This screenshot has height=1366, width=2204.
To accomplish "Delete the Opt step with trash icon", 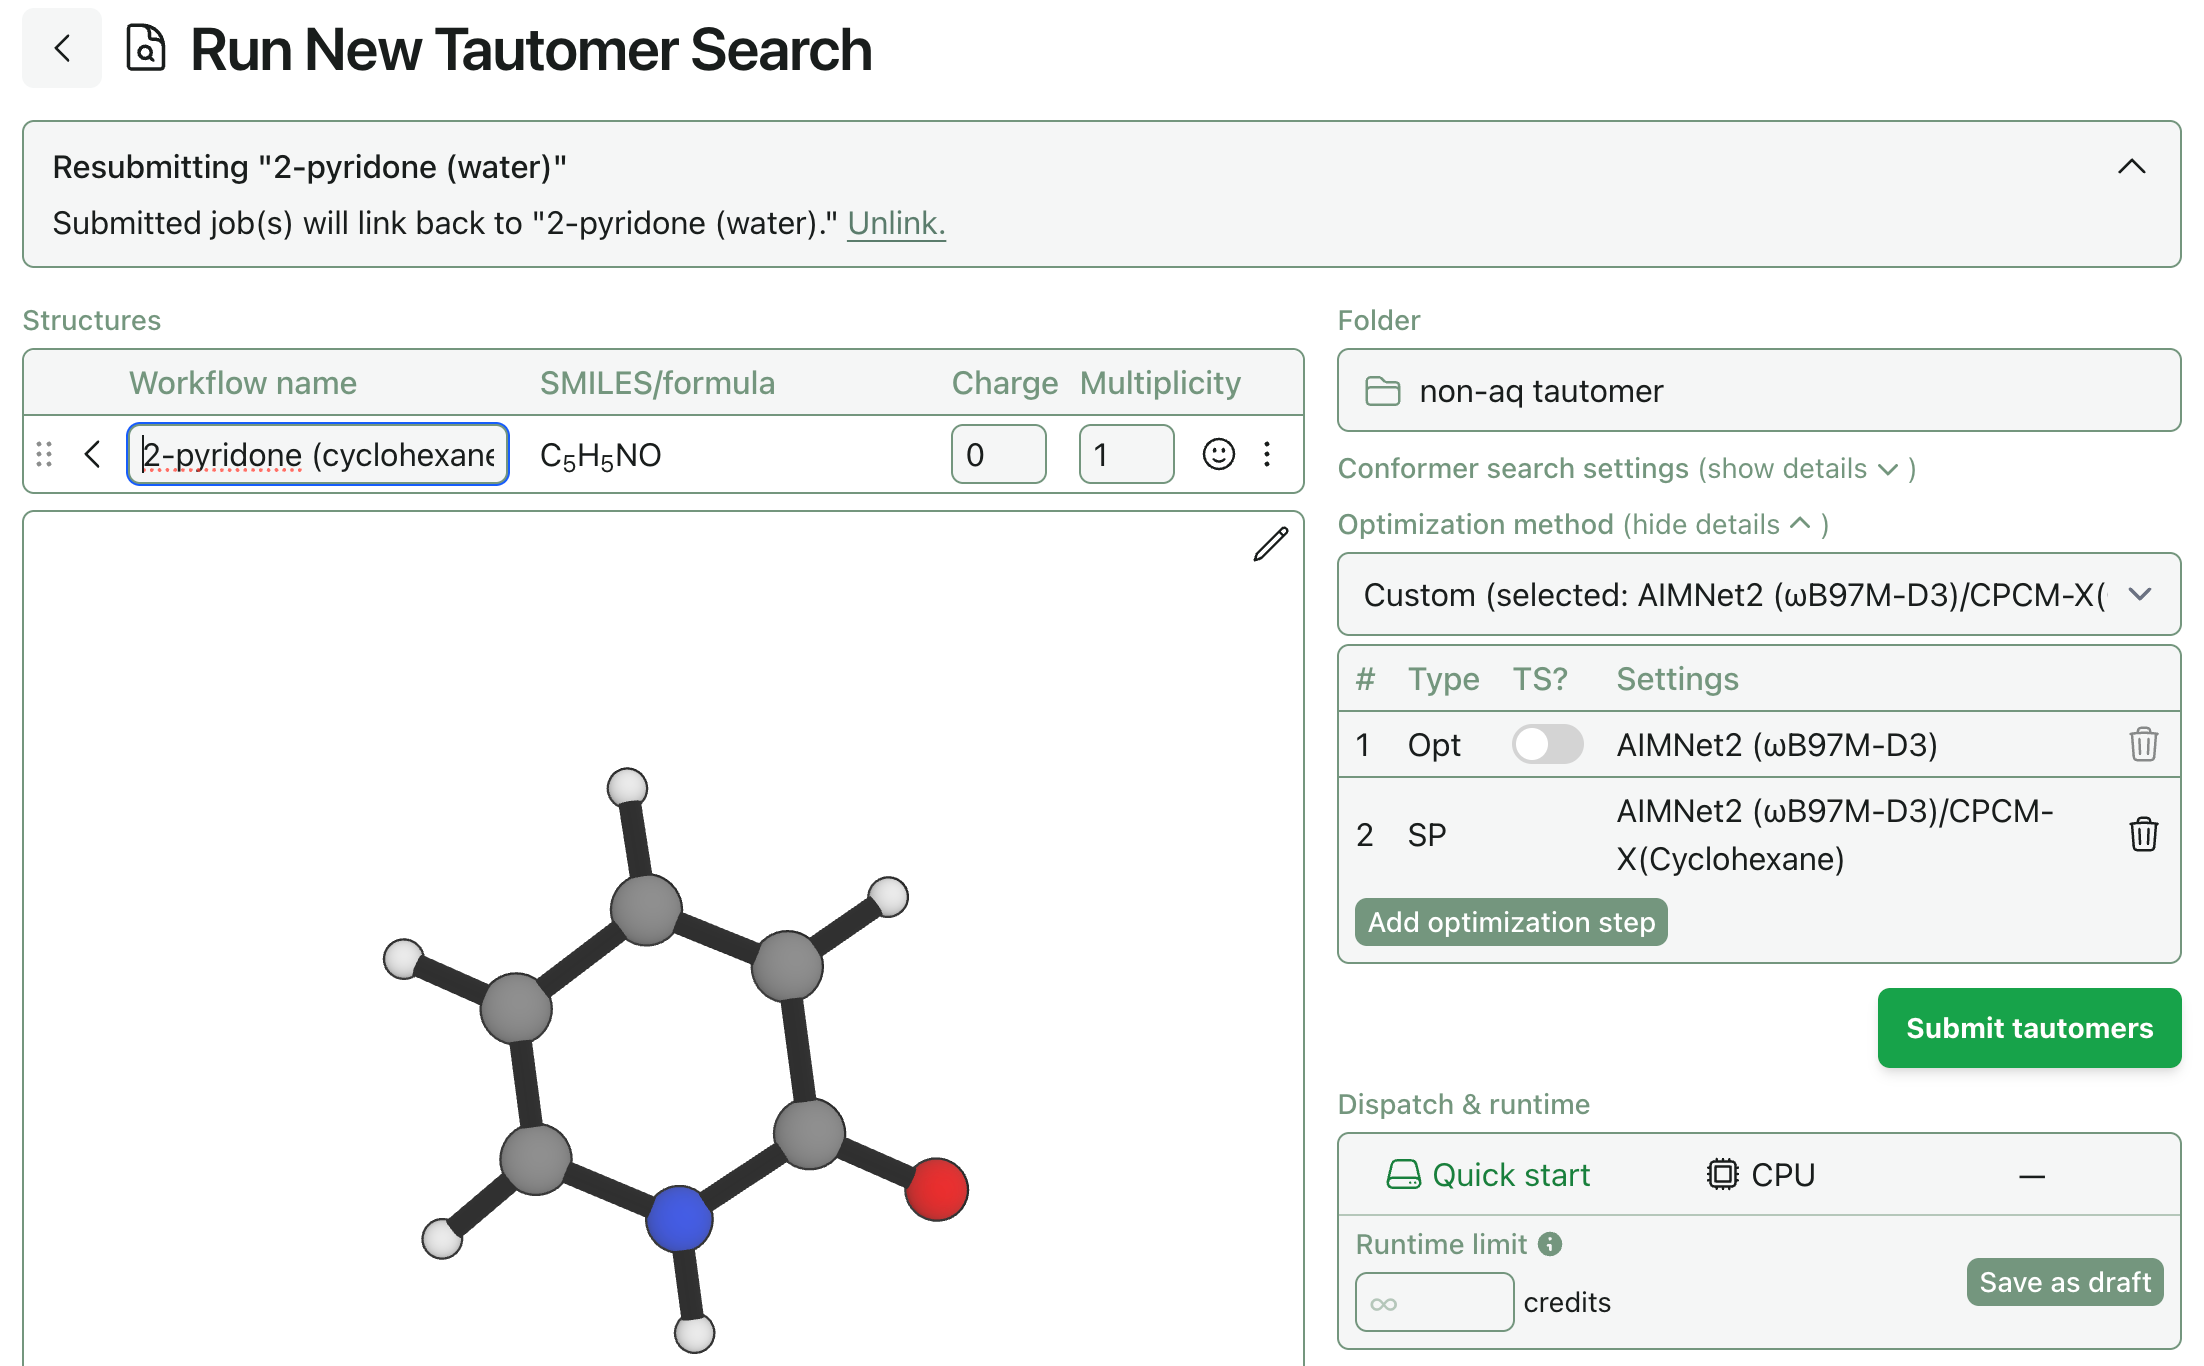I will [2143, 745].
